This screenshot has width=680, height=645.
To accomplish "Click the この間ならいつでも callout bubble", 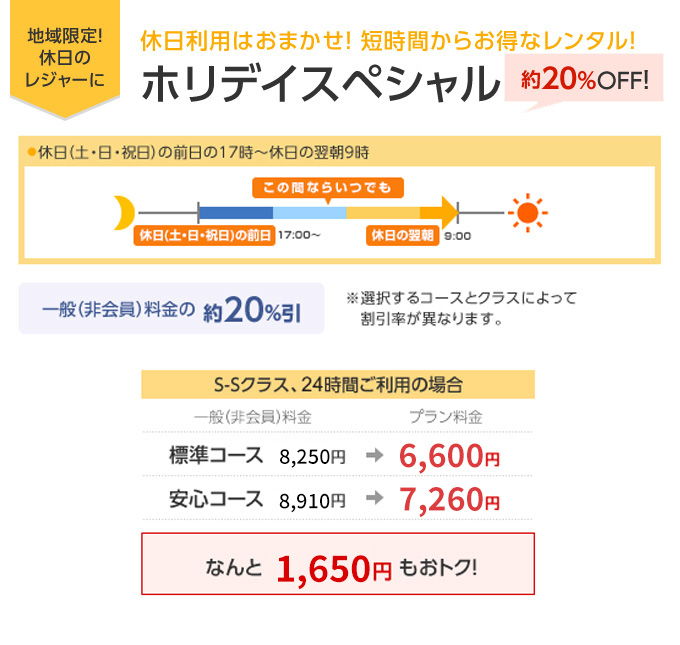I will click(x=328, y=189).
